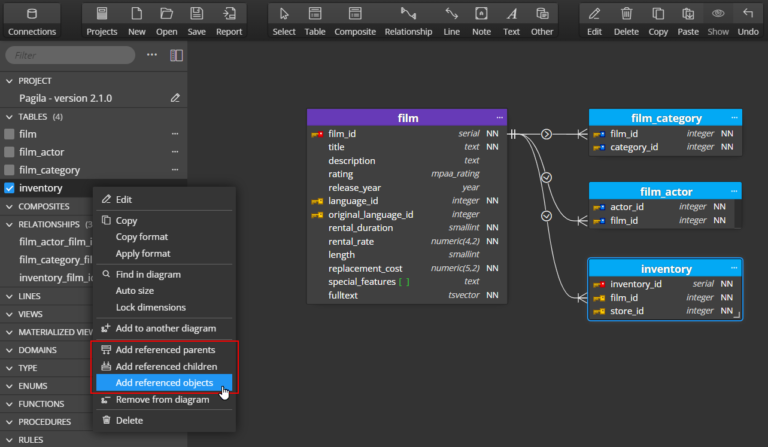This screenshot has height=447, width=768.
Task: Check the film table checkbox
Action: click(10, 134)
